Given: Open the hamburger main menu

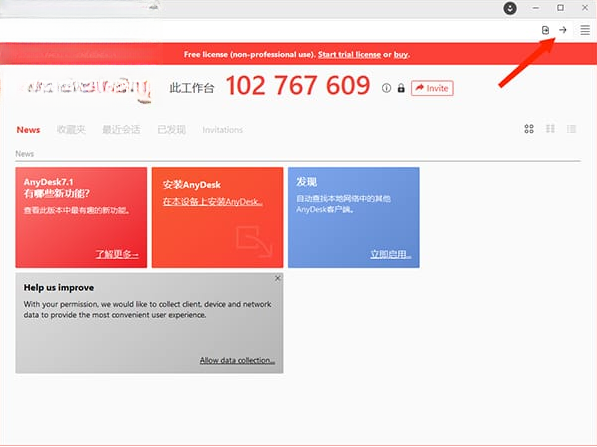Looking at the screenshot, I should pos(585,30).
